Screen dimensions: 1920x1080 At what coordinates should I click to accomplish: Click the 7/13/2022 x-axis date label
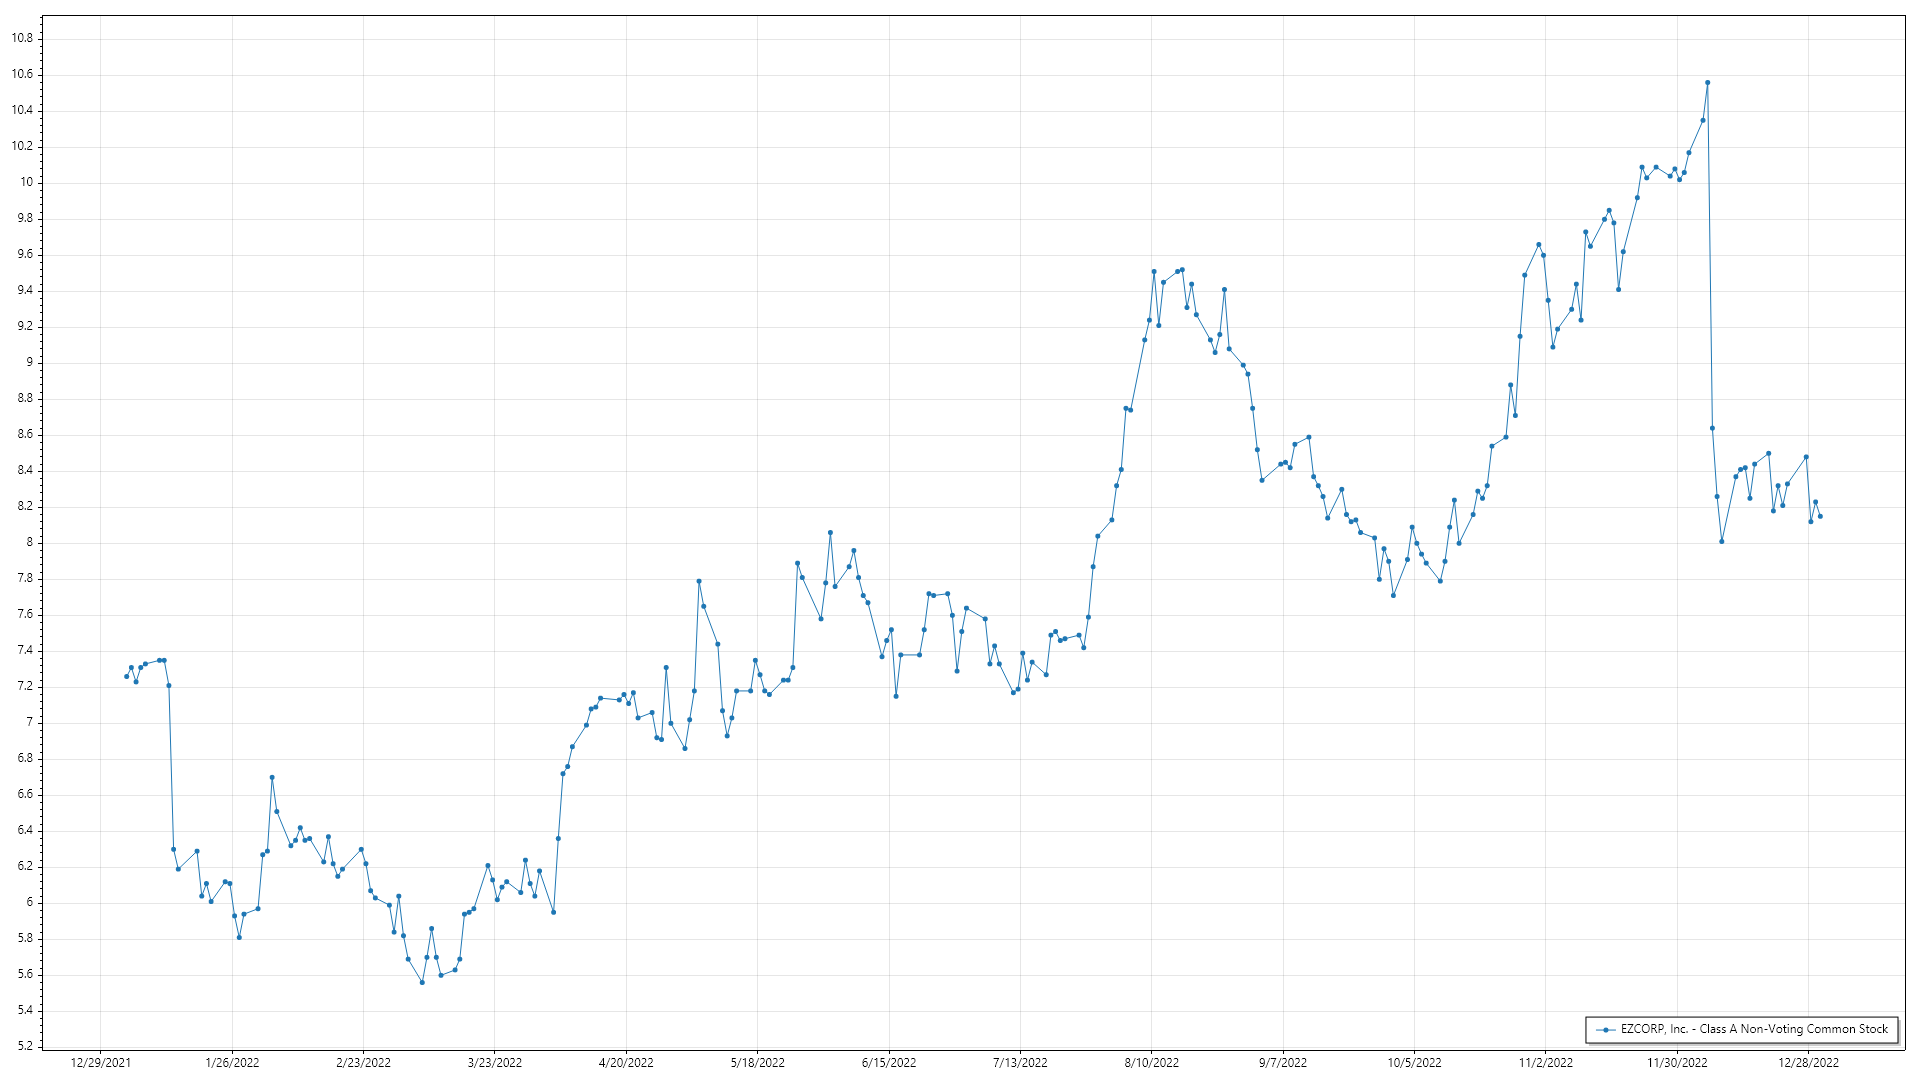pyautogui.click(x=1020, y=1063)
